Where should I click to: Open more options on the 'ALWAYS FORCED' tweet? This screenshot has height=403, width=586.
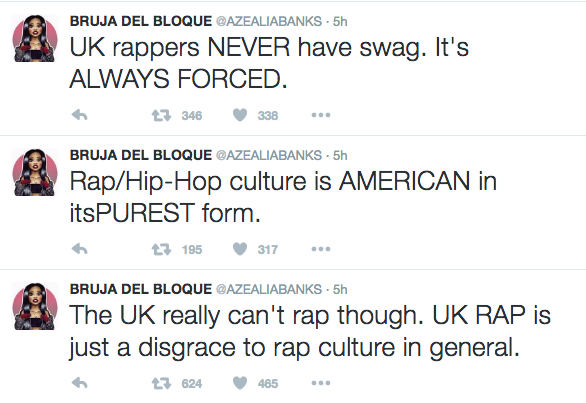click(321, 115)
